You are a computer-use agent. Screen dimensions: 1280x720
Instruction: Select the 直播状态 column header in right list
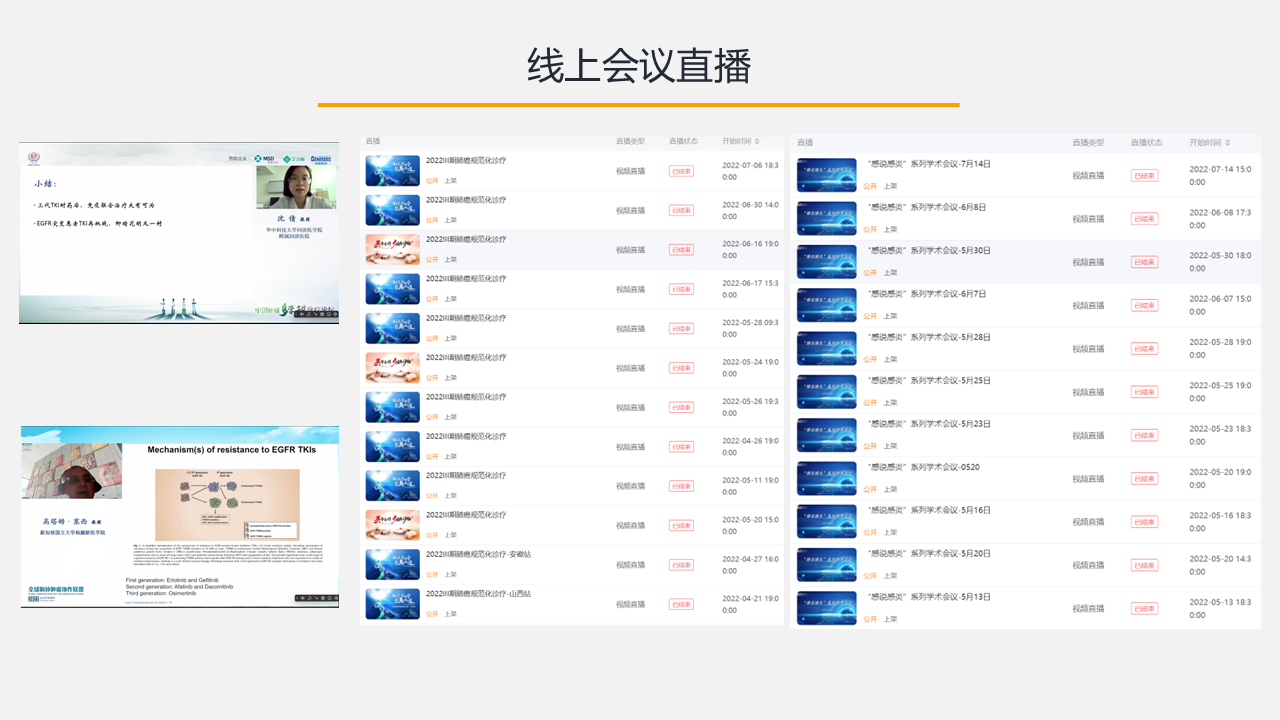coord(1146,143)
